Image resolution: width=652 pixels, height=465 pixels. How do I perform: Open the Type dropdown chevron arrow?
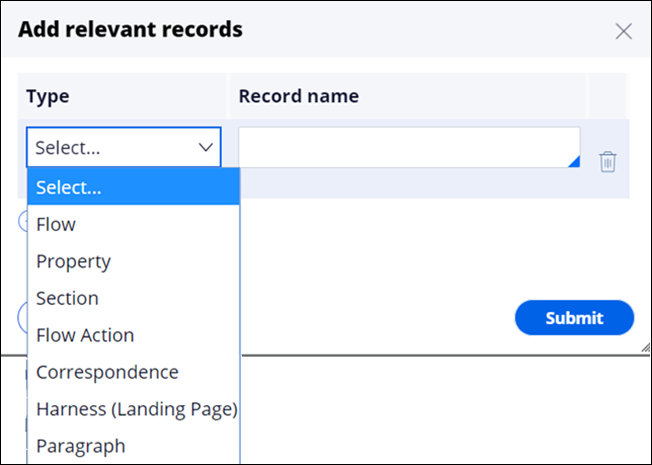[x=207, y=147]
